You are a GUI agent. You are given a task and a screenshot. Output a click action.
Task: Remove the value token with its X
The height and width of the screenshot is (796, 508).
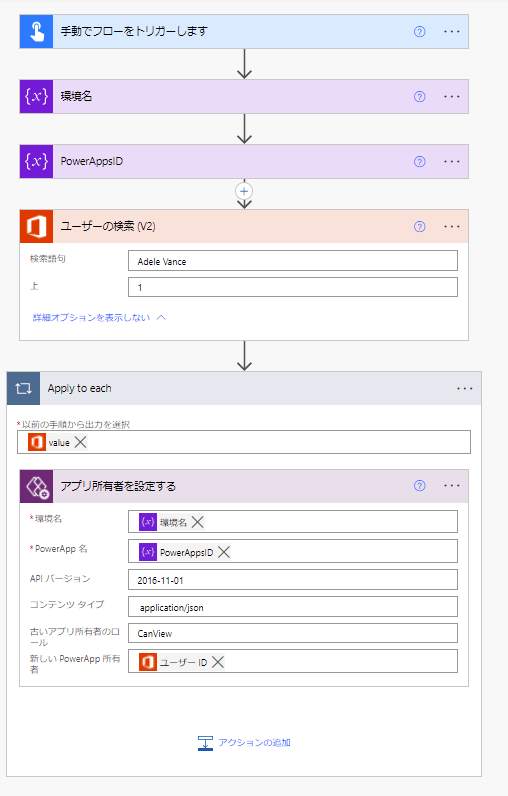[80, 442]
